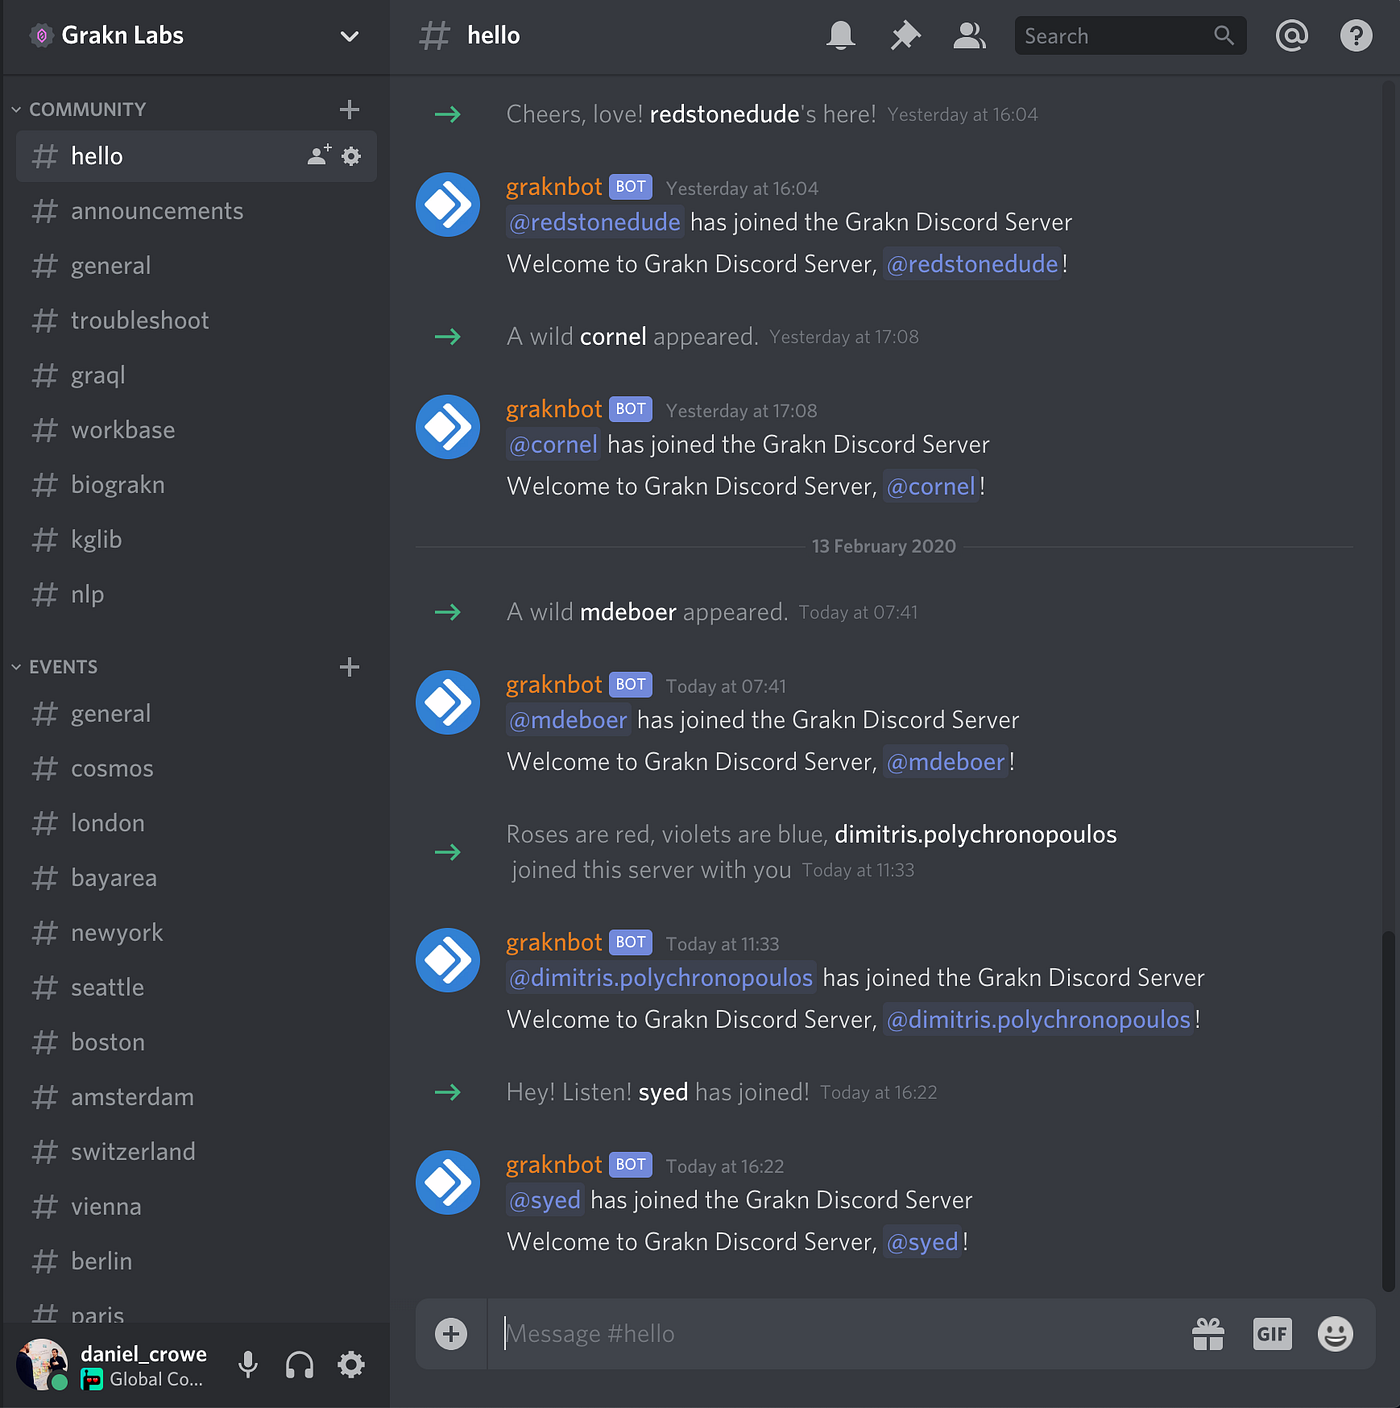Open the EVENTS general channel
The width and height of the screenshot is (1400, 1408).
[196, 714]
